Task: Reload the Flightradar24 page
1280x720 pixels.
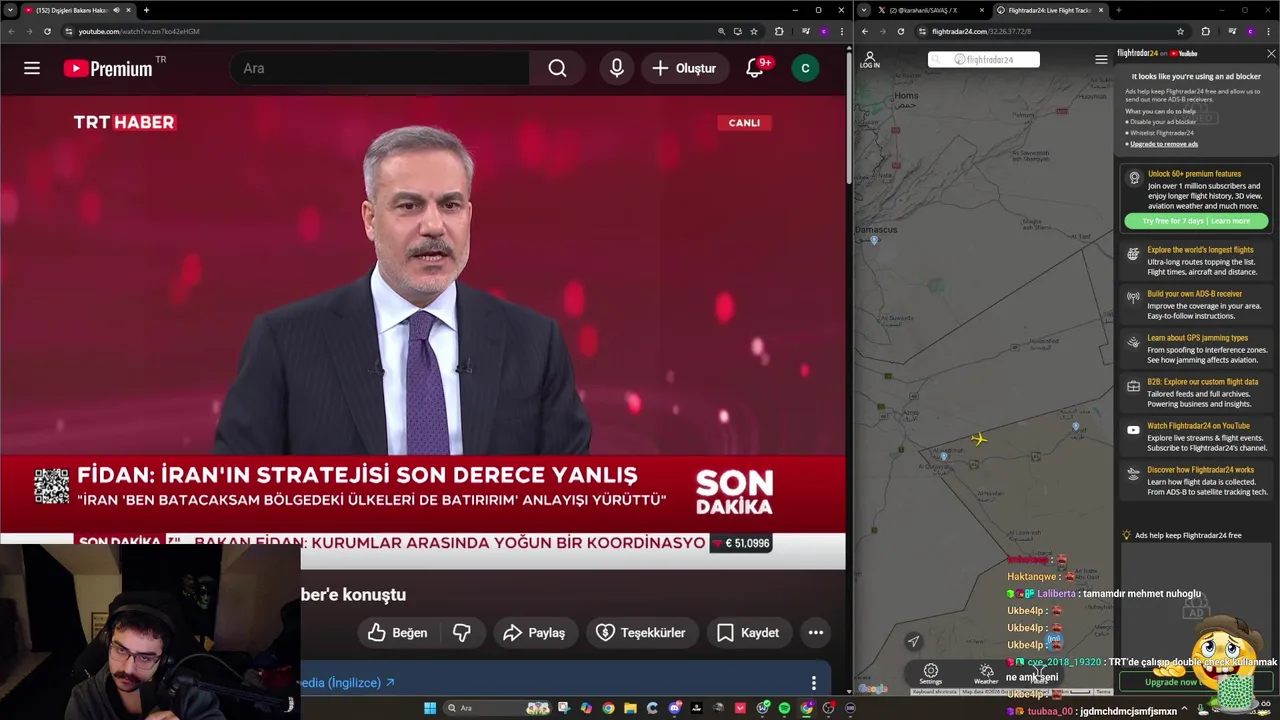Action: pyautogui.click(x=901, y=31)
